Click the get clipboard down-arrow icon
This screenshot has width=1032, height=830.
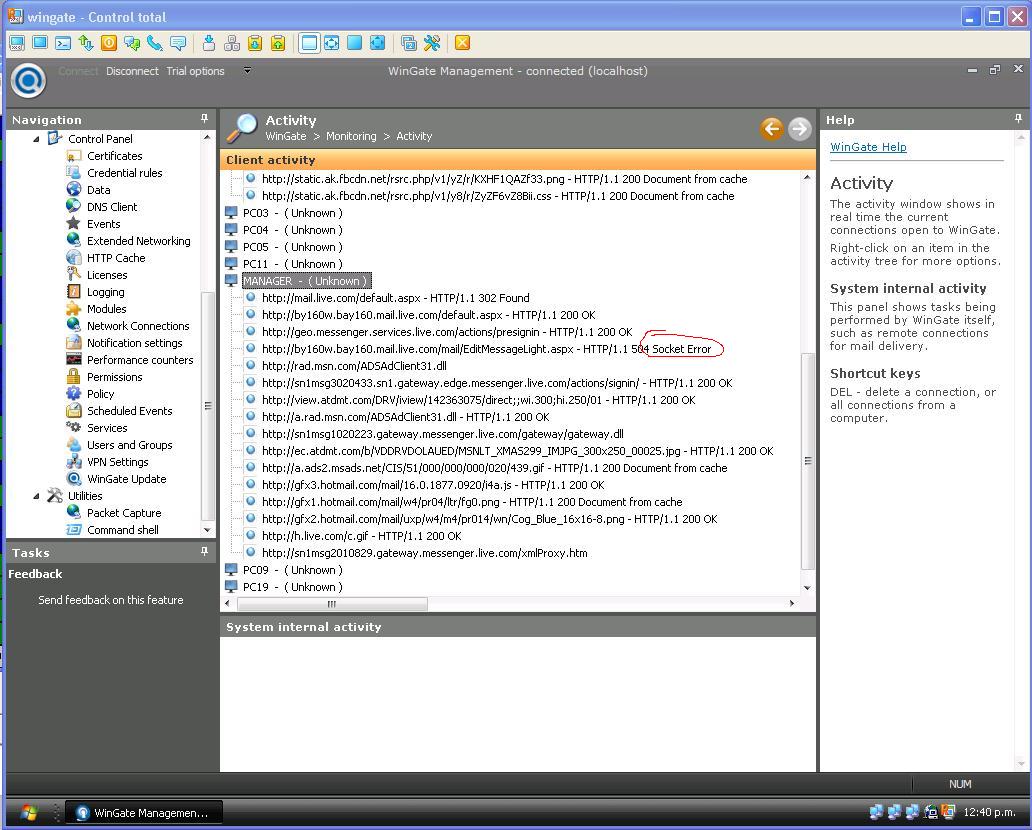tap(255, 43)
